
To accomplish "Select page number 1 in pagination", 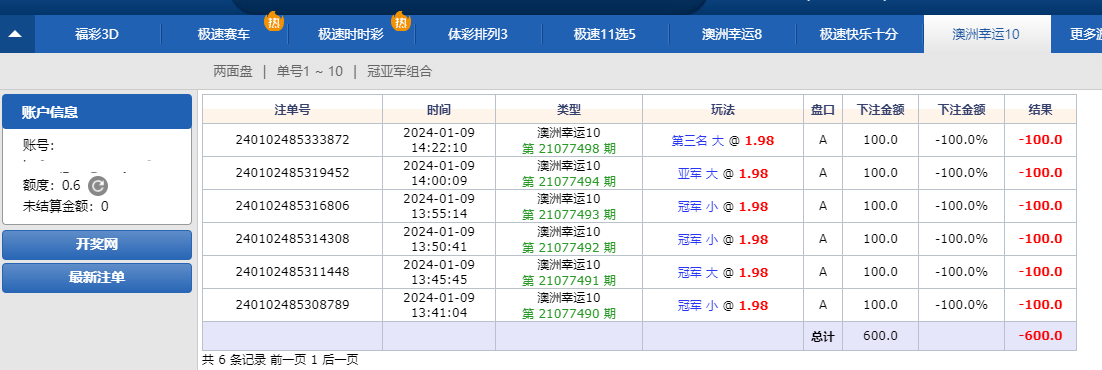I will (x=314, y=360).
